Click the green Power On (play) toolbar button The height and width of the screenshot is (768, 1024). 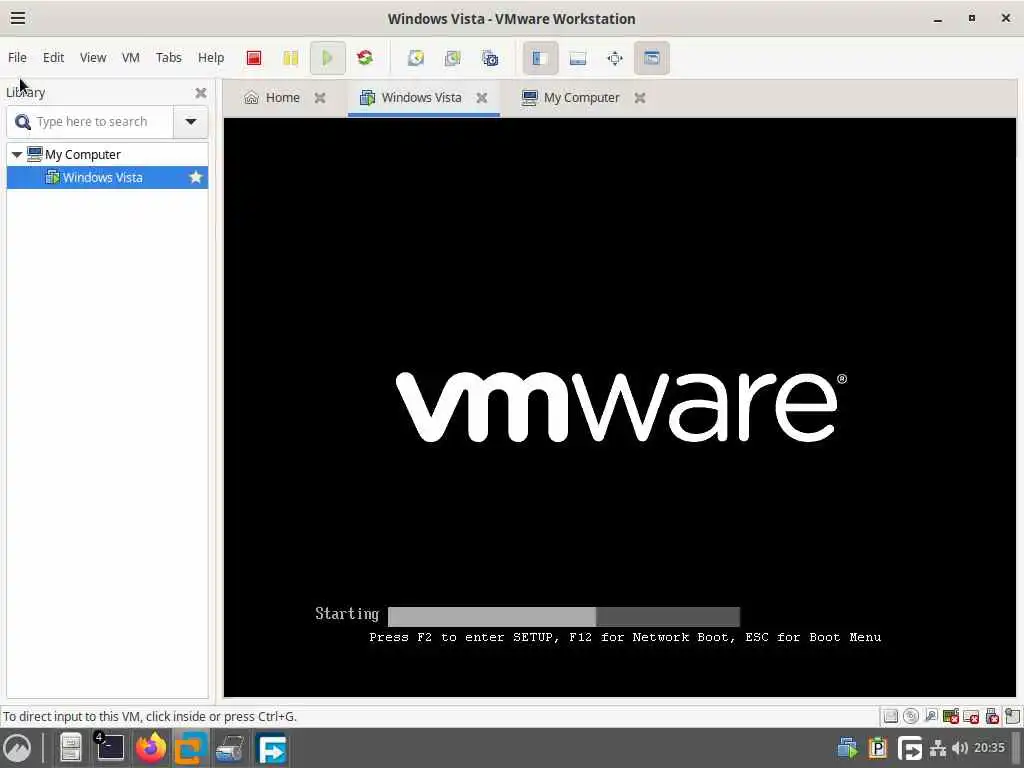tap(327, 58)
